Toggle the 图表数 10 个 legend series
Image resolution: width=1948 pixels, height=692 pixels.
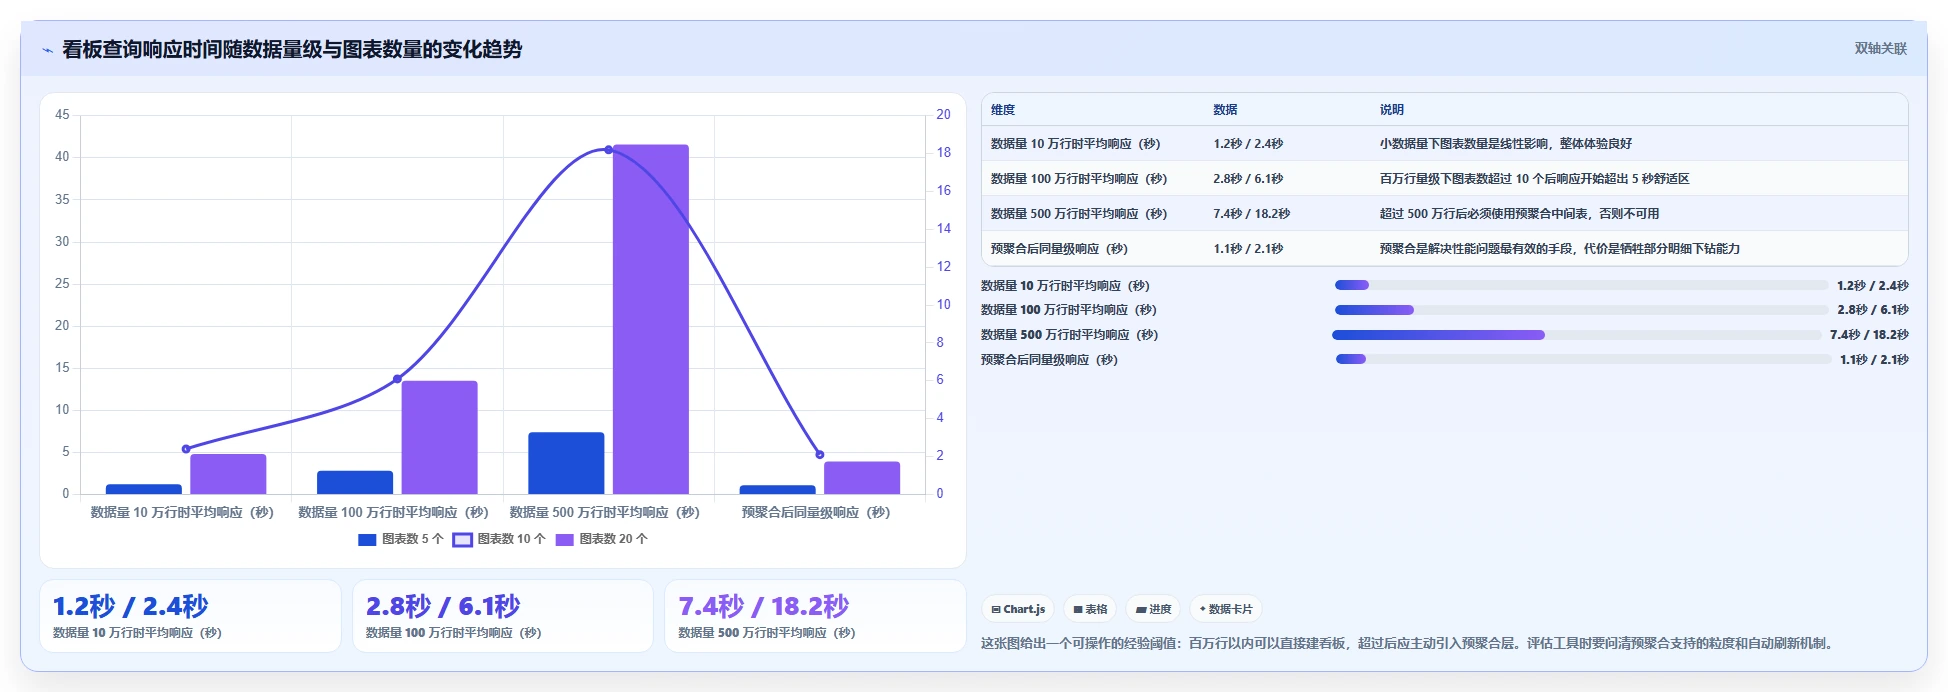[x=499, y=539]
